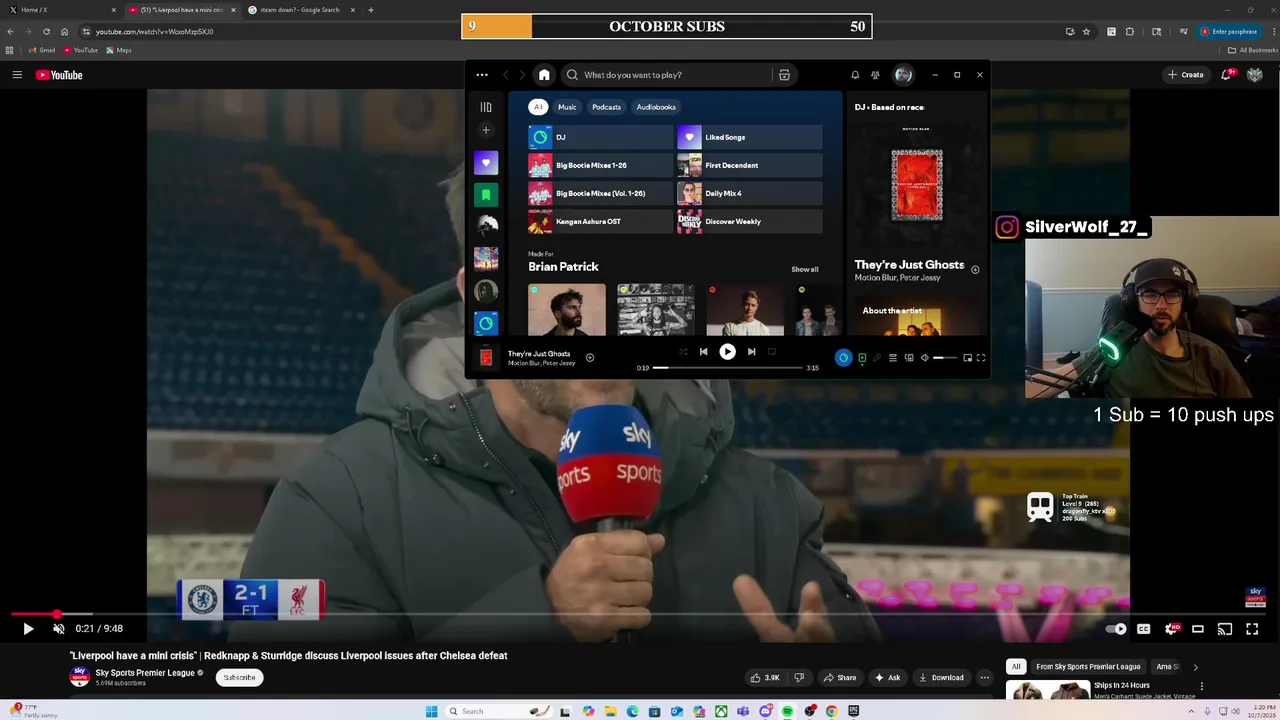This screenshot has width=1280, height=720.
Task: Select the Audiobooks filter chip
Action: pyautogui.click(x=656, y=107)
